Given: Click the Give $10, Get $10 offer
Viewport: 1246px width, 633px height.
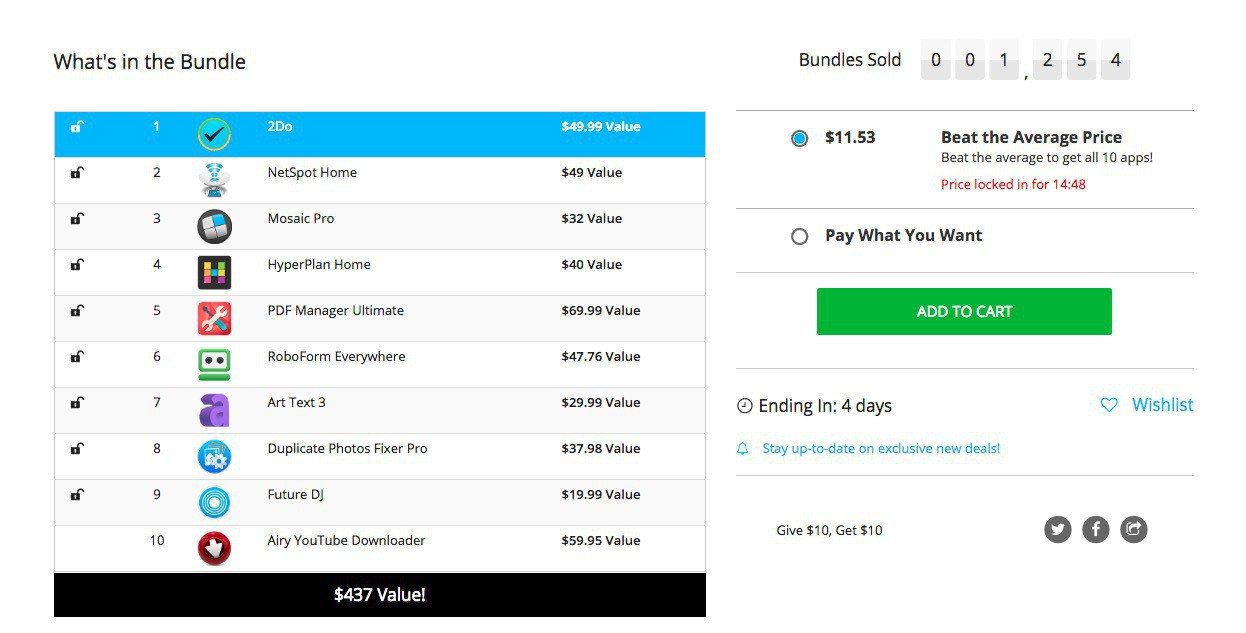Looking at the screenshot, I should click(x=829, y=531).
